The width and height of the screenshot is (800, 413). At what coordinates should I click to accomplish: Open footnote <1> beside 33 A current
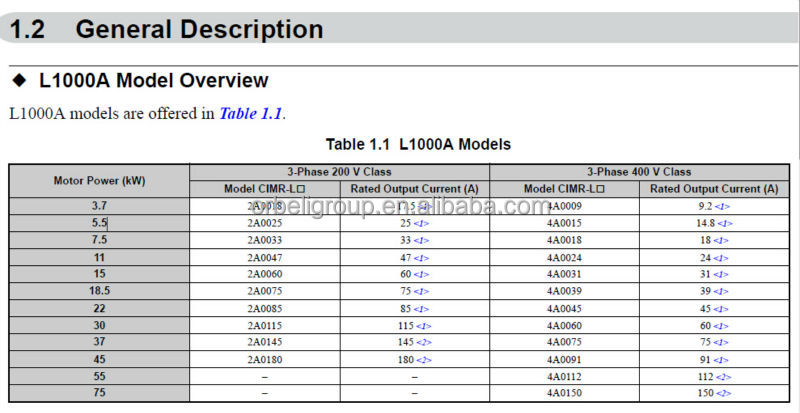[421, 240]
